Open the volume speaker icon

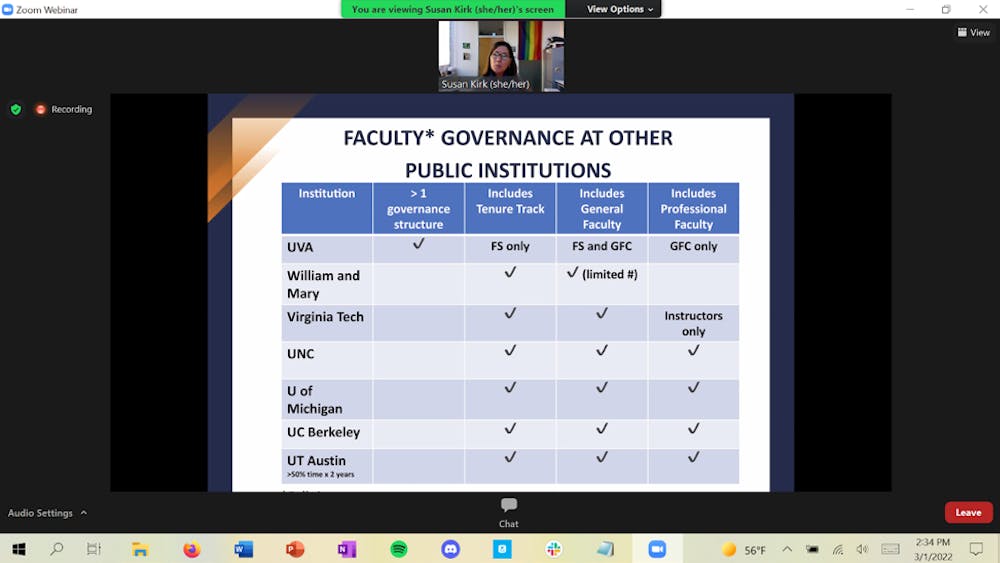[x=862, y=549]
